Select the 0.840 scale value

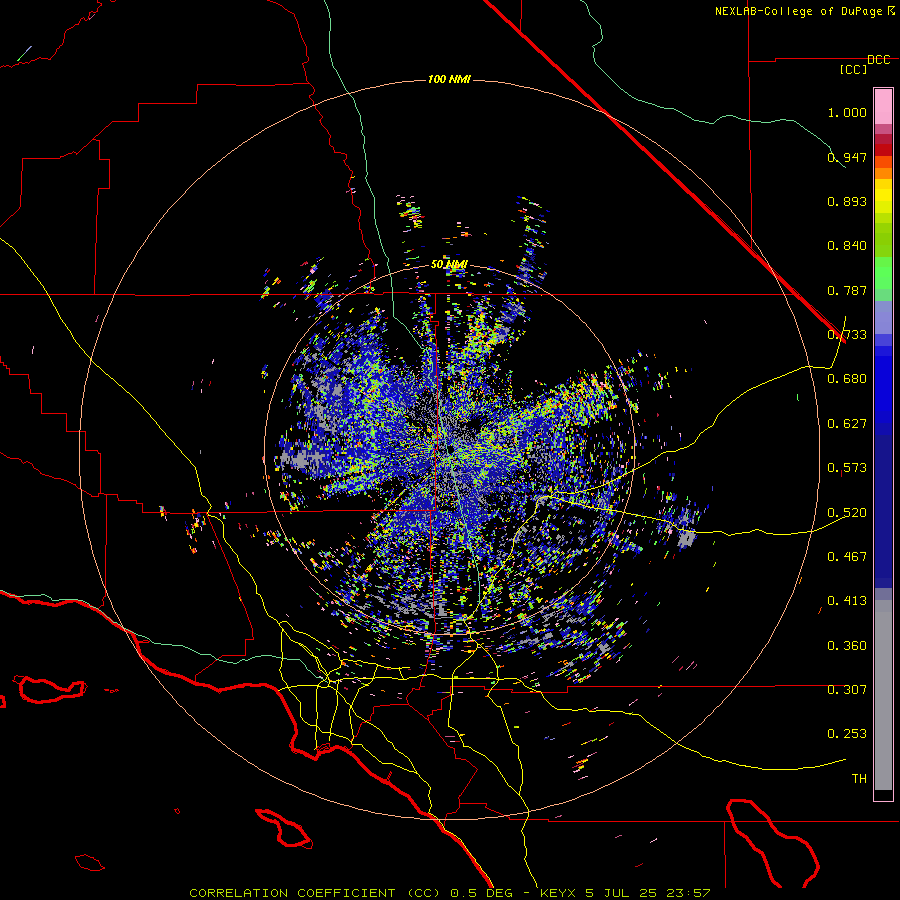(x=847, y=246)
